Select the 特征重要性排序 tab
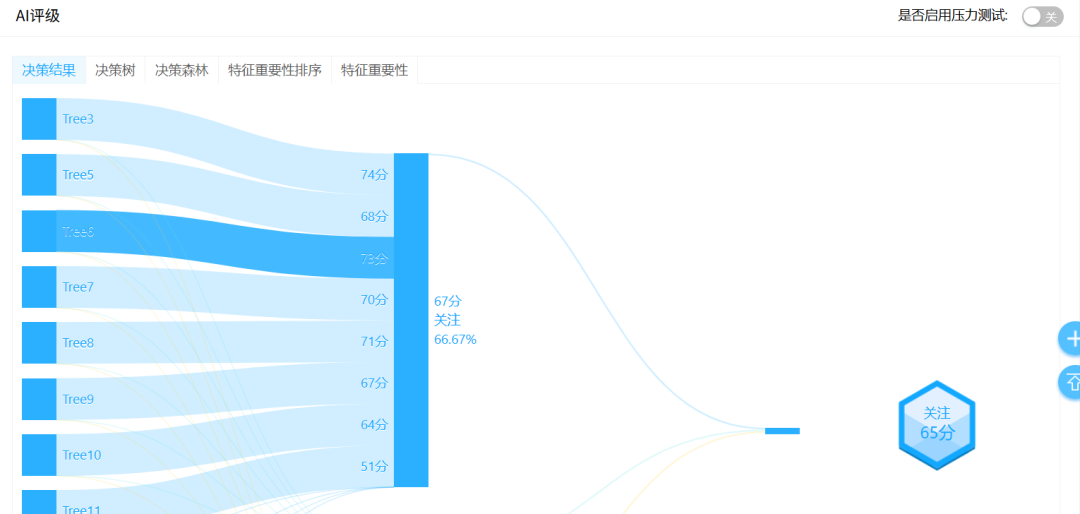This screenshot has width=1080, height=514. (275, 70)
